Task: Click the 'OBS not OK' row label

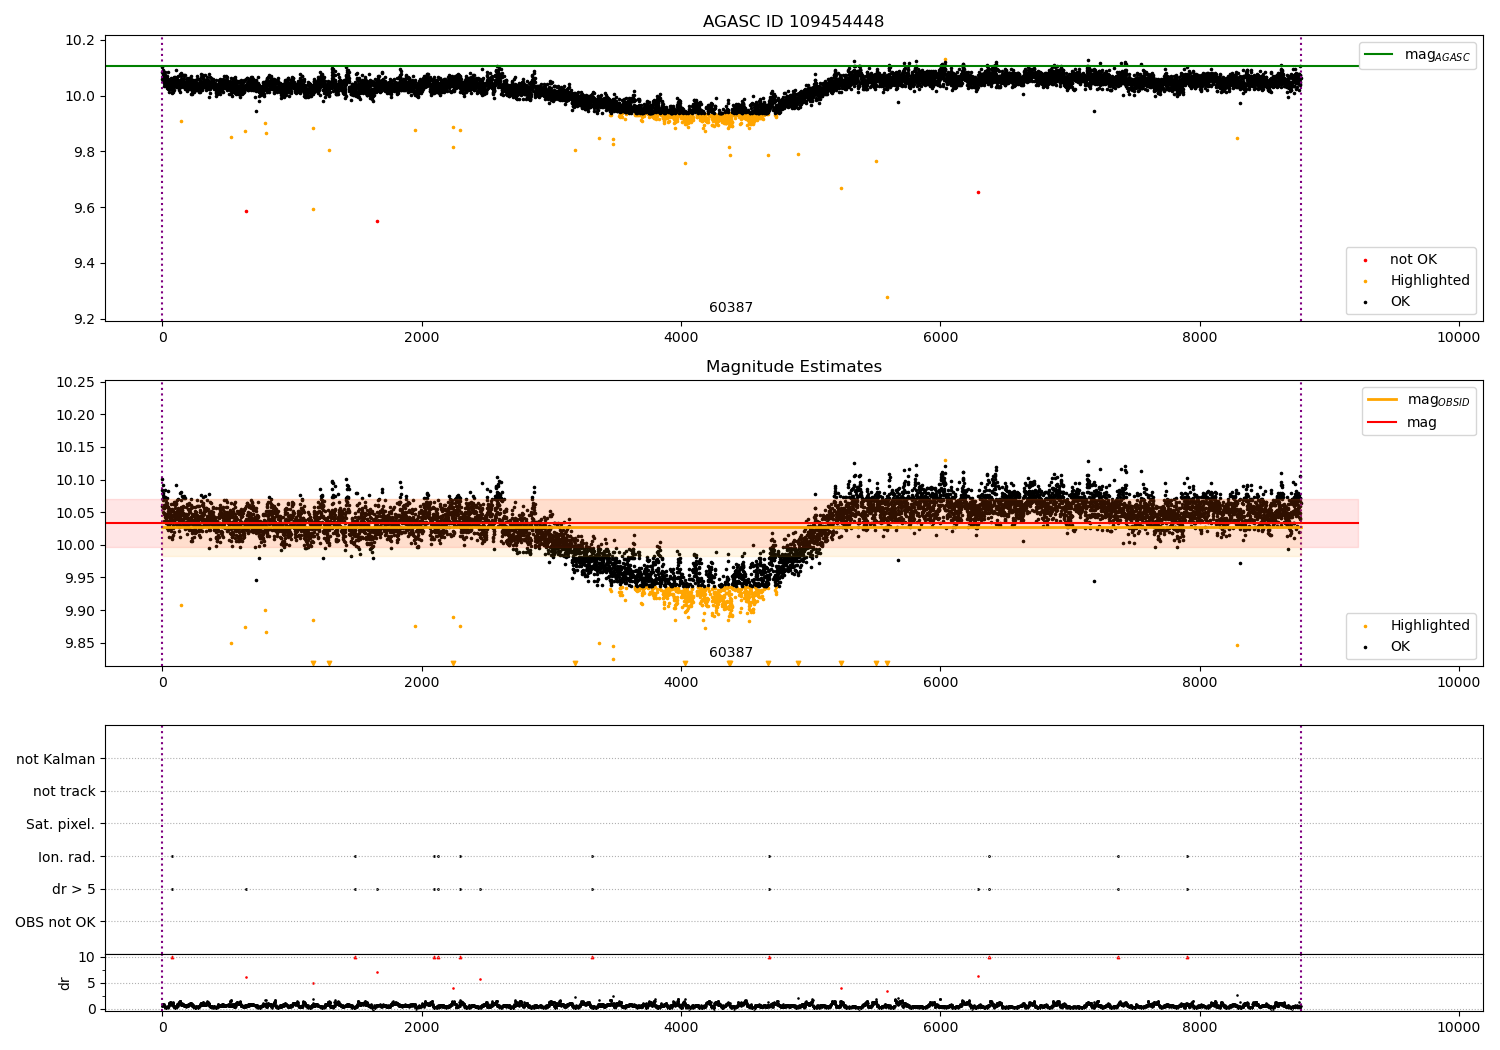Action: pos(55,922)
